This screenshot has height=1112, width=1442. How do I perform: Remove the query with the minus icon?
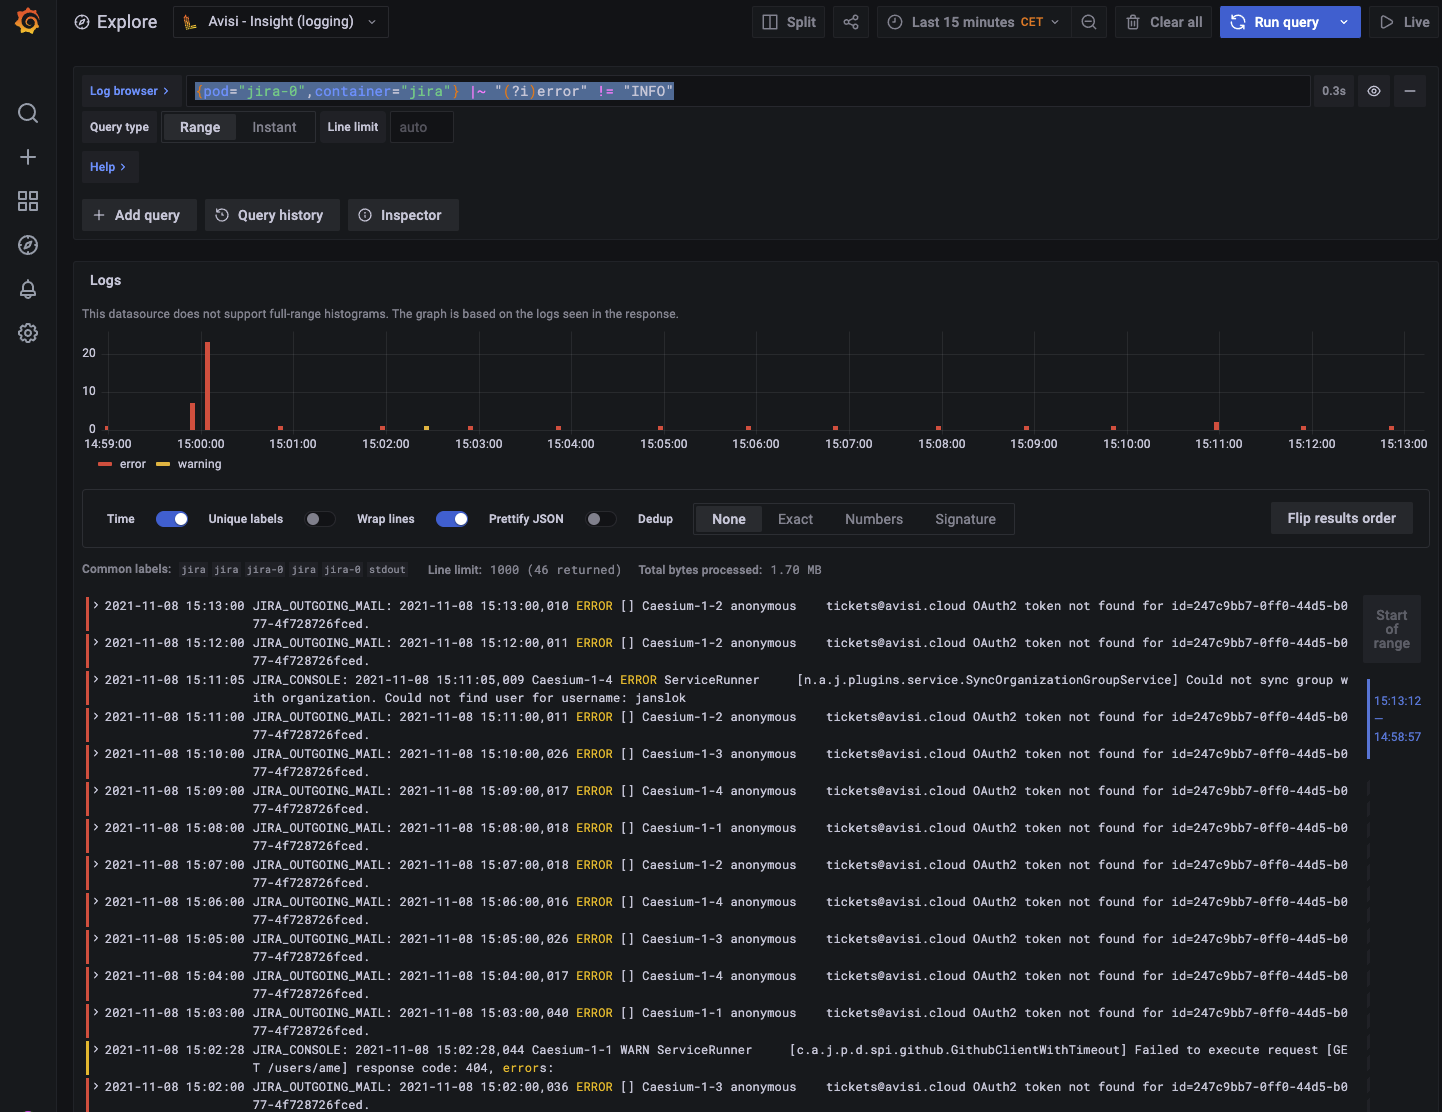click(x=1410, y=91)
